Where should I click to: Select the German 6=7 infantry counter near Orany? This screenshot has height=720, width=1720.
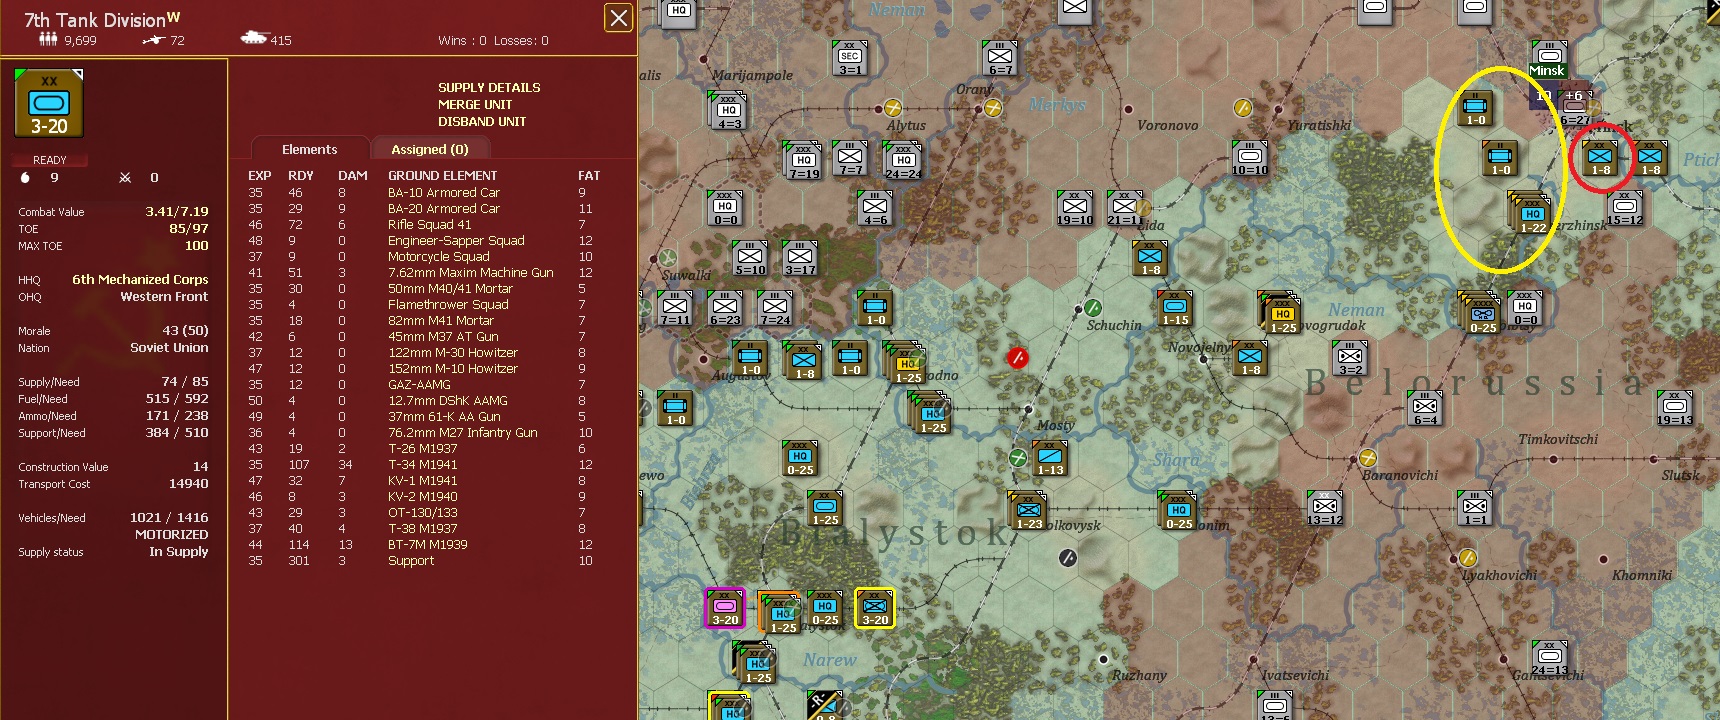(1000, 59)
